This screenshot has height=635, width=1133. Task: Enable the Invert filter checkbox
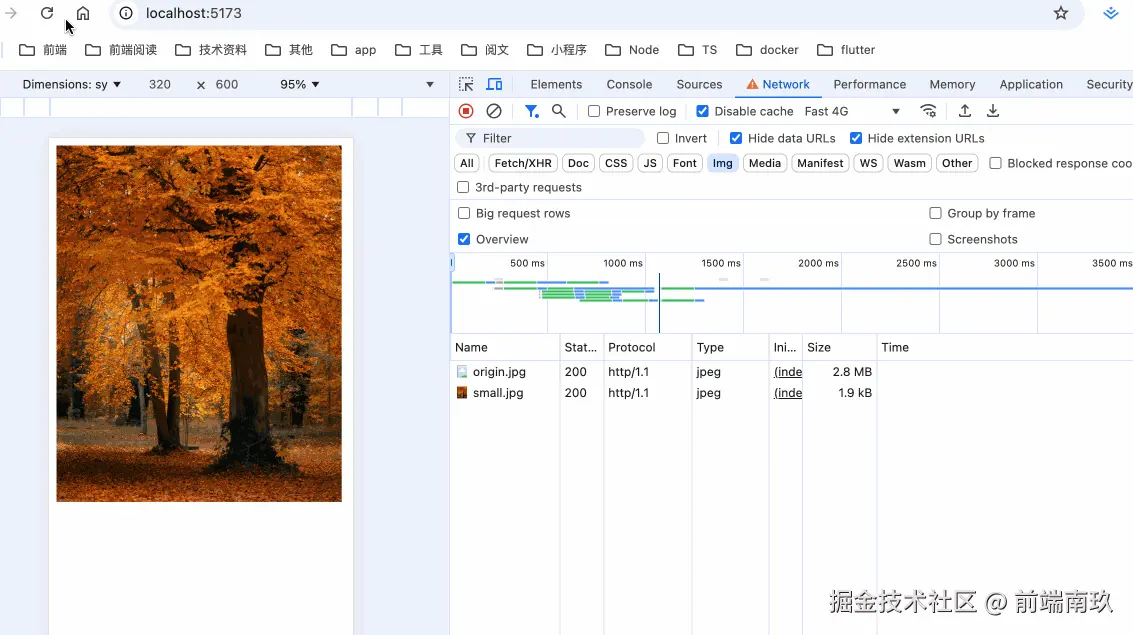pos(663,138)
